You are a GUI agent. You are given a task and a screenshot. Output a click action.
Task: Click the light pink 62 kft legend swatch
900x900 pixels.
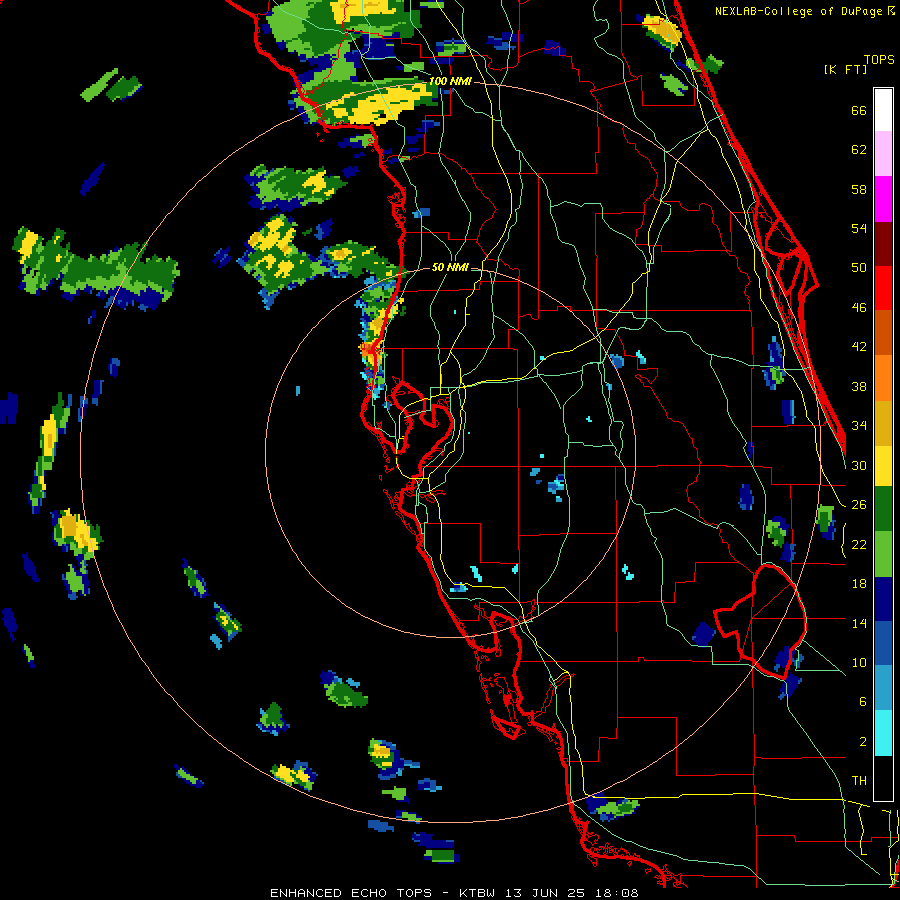click(883, 153)
